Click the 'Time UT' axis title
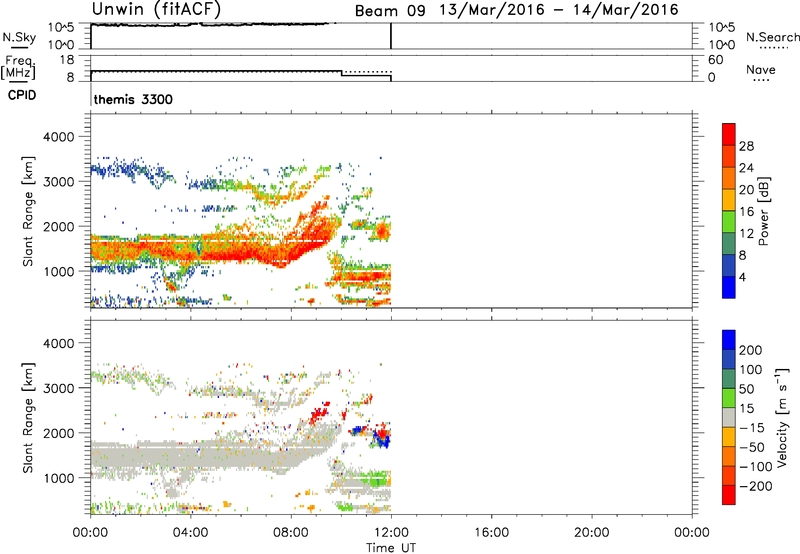Viewport: 800px width, 554px height. (391, 548)
